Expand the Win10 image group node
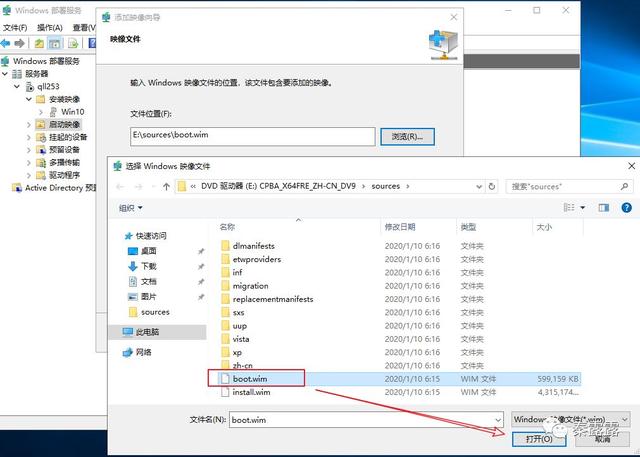 click(41, 112)
